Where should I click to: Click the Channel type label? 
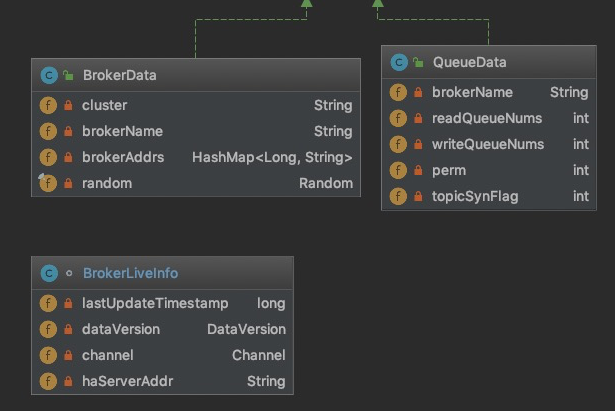pyautogui.click(x=258, y=355)
